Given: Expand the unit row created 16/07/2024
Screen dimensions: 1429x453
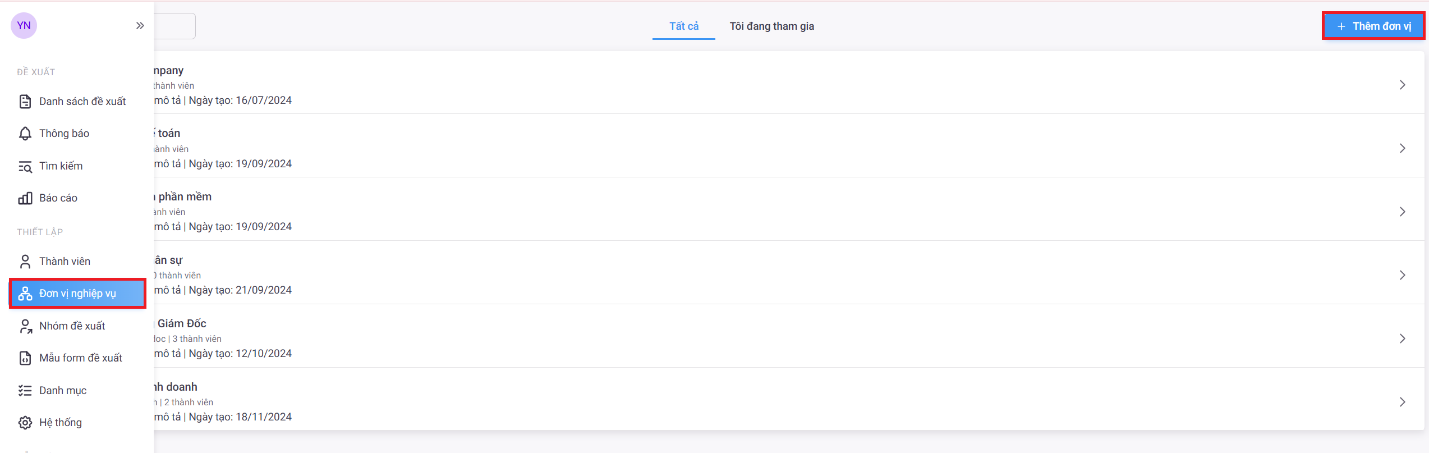Looking at the screenshot, I should pyautogui.click(x=1402, y=85).
